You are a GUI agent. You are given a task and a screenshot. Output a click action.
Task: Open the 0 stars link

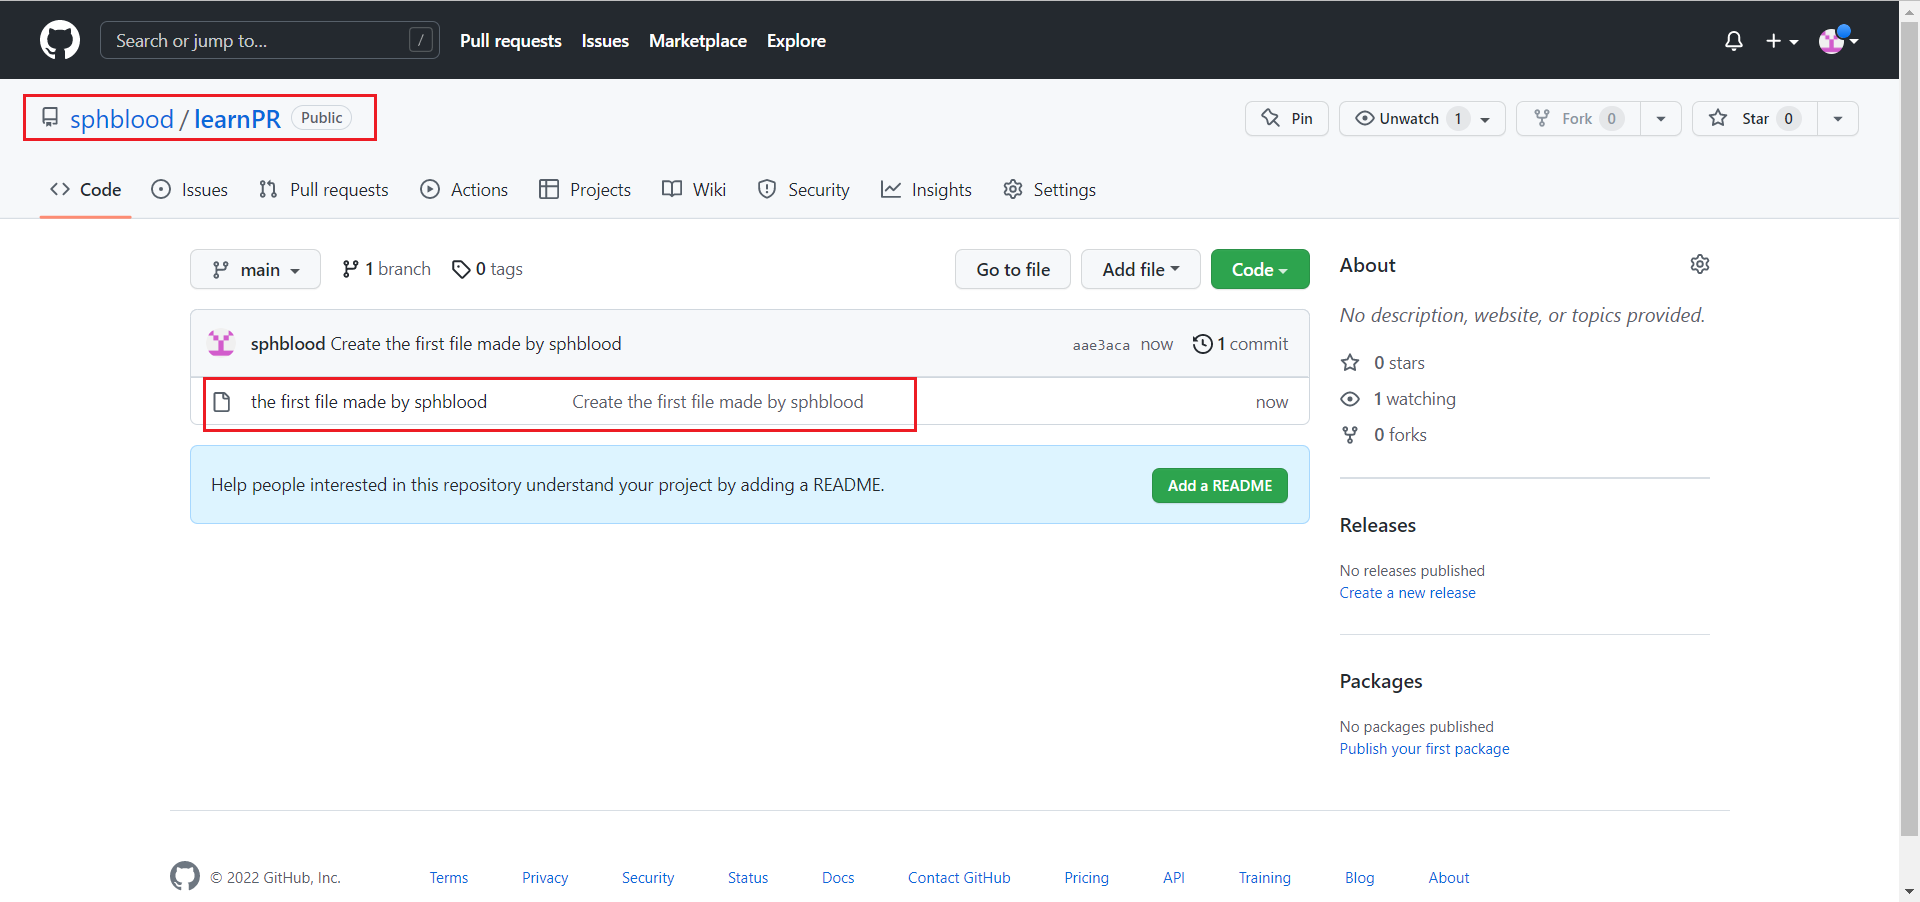[1384, 363]
